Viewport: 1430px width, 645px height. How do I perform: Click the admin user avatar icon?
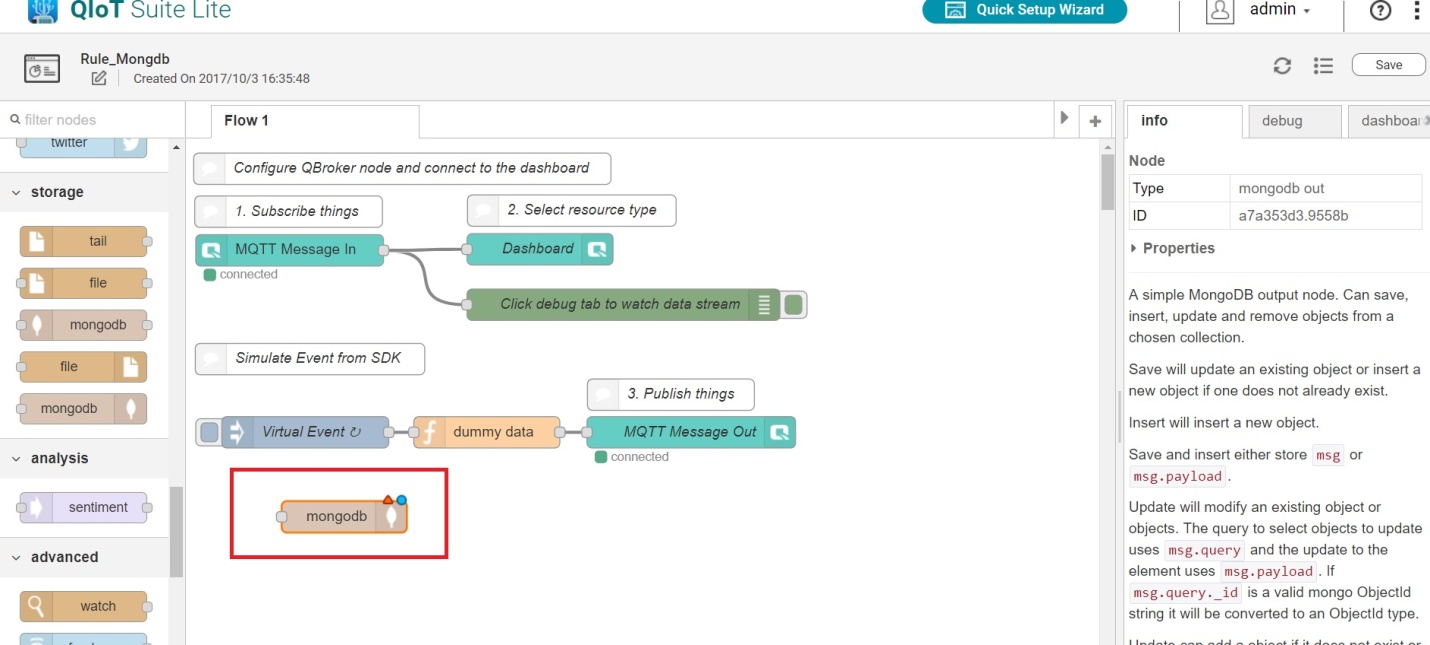click(1220, 10)
